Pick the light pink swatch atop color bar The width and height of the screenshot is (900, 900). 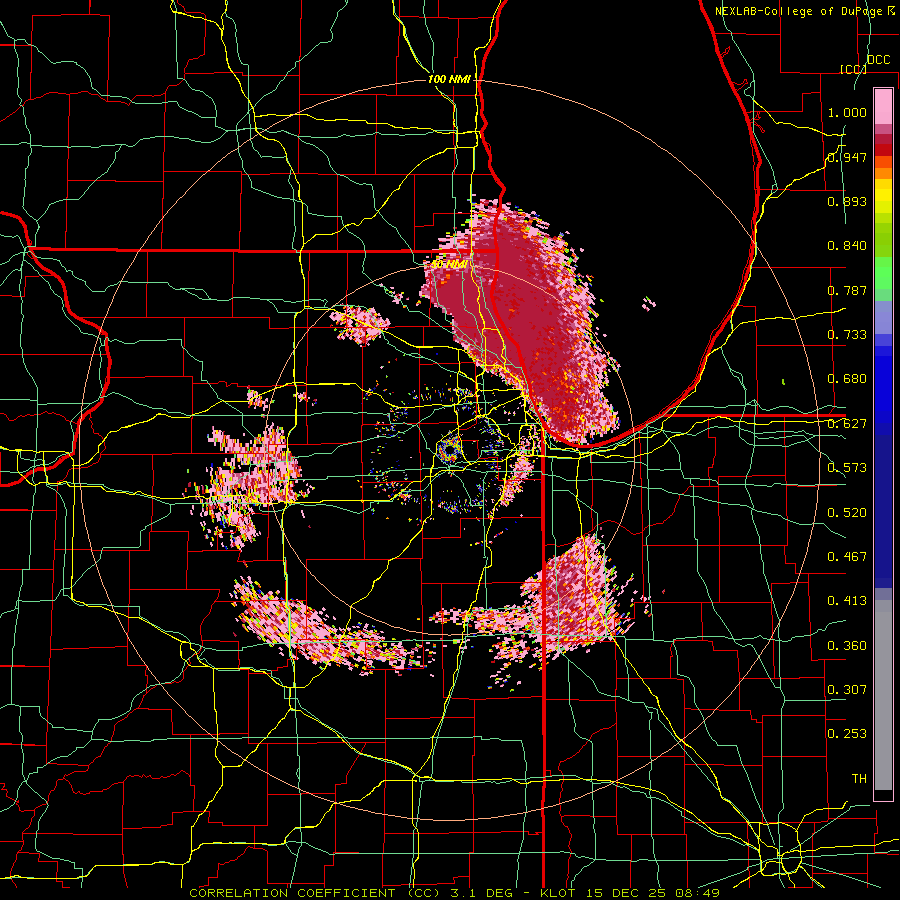point(883,106)
